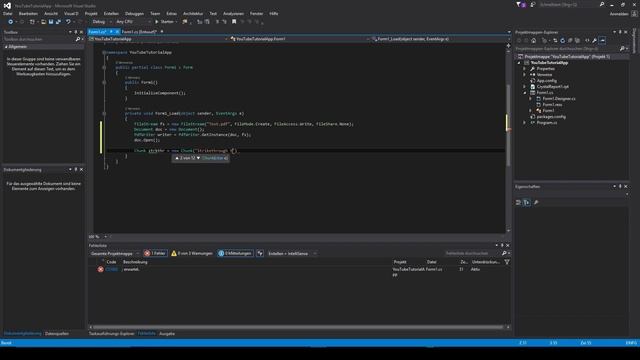Select Form1.resx in the tree
This screenshot has width=640, height=360.
tap(552, 104)
